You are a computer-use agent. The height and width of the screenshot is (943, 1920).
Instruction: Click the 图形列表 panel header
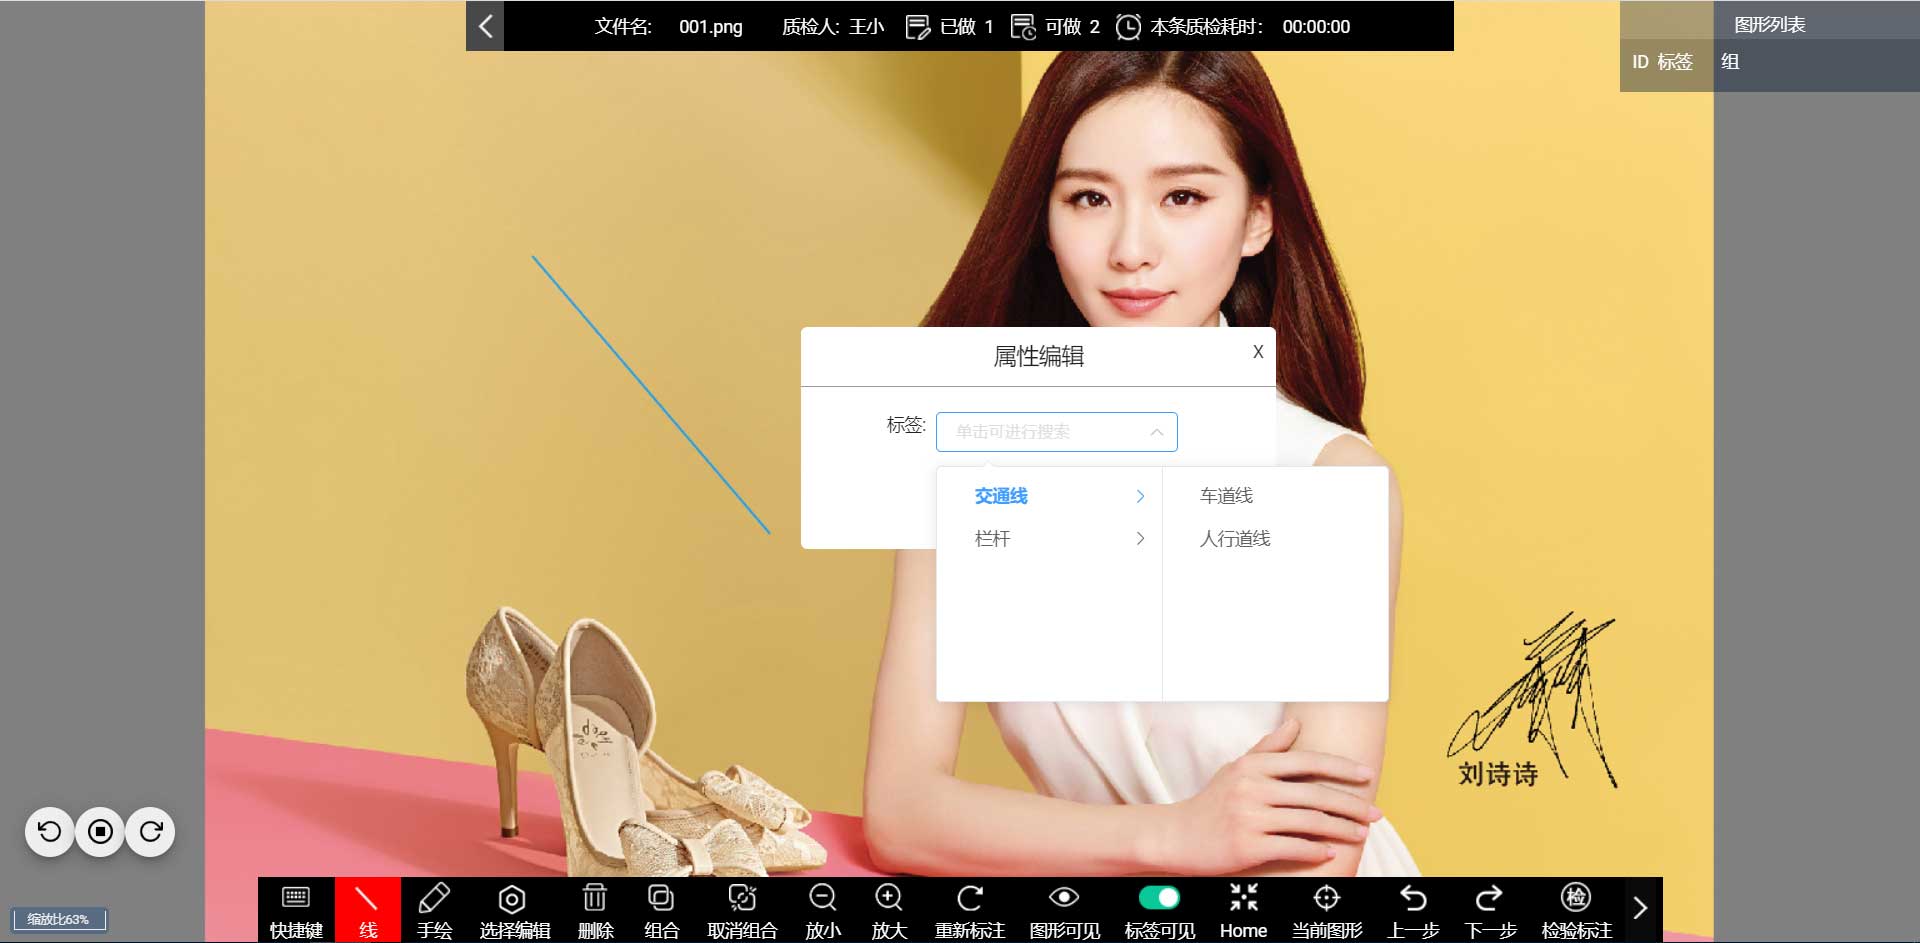pos(1769,25)
